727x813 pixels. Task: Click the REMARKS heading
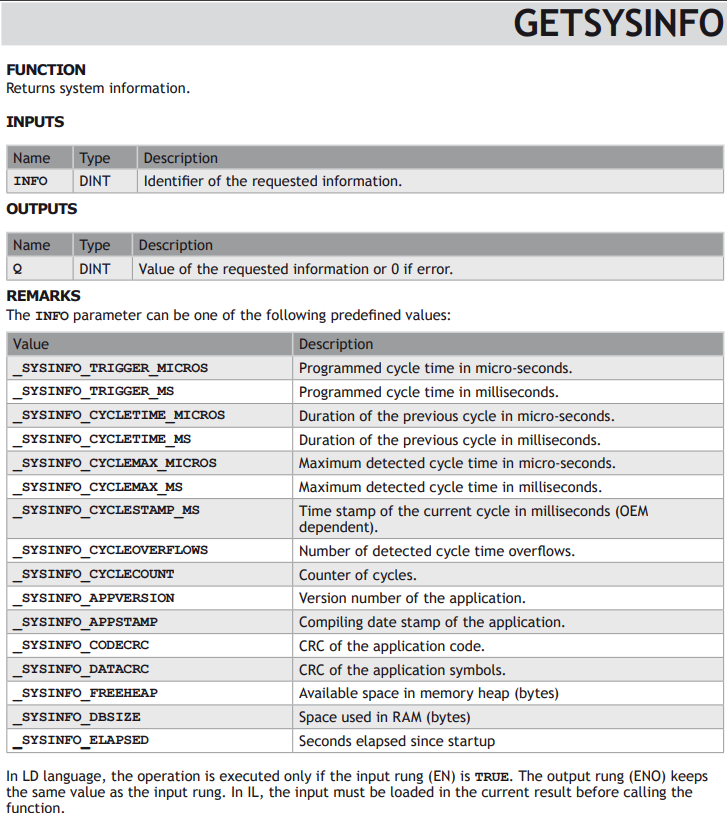[44, 296]
